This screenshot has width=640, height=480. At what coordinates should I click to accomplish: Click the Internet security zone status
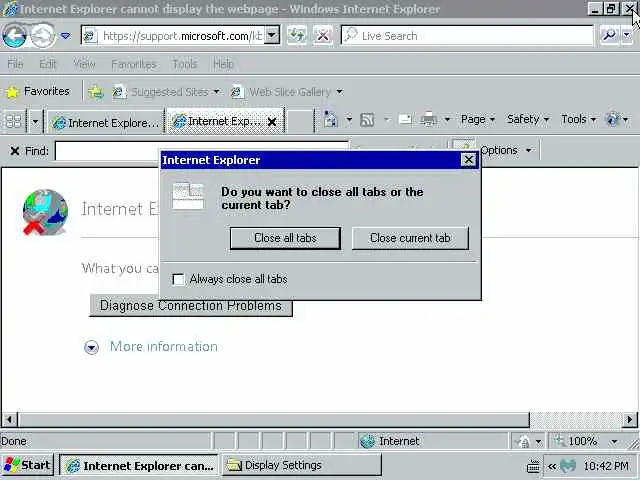coord(433,441)
